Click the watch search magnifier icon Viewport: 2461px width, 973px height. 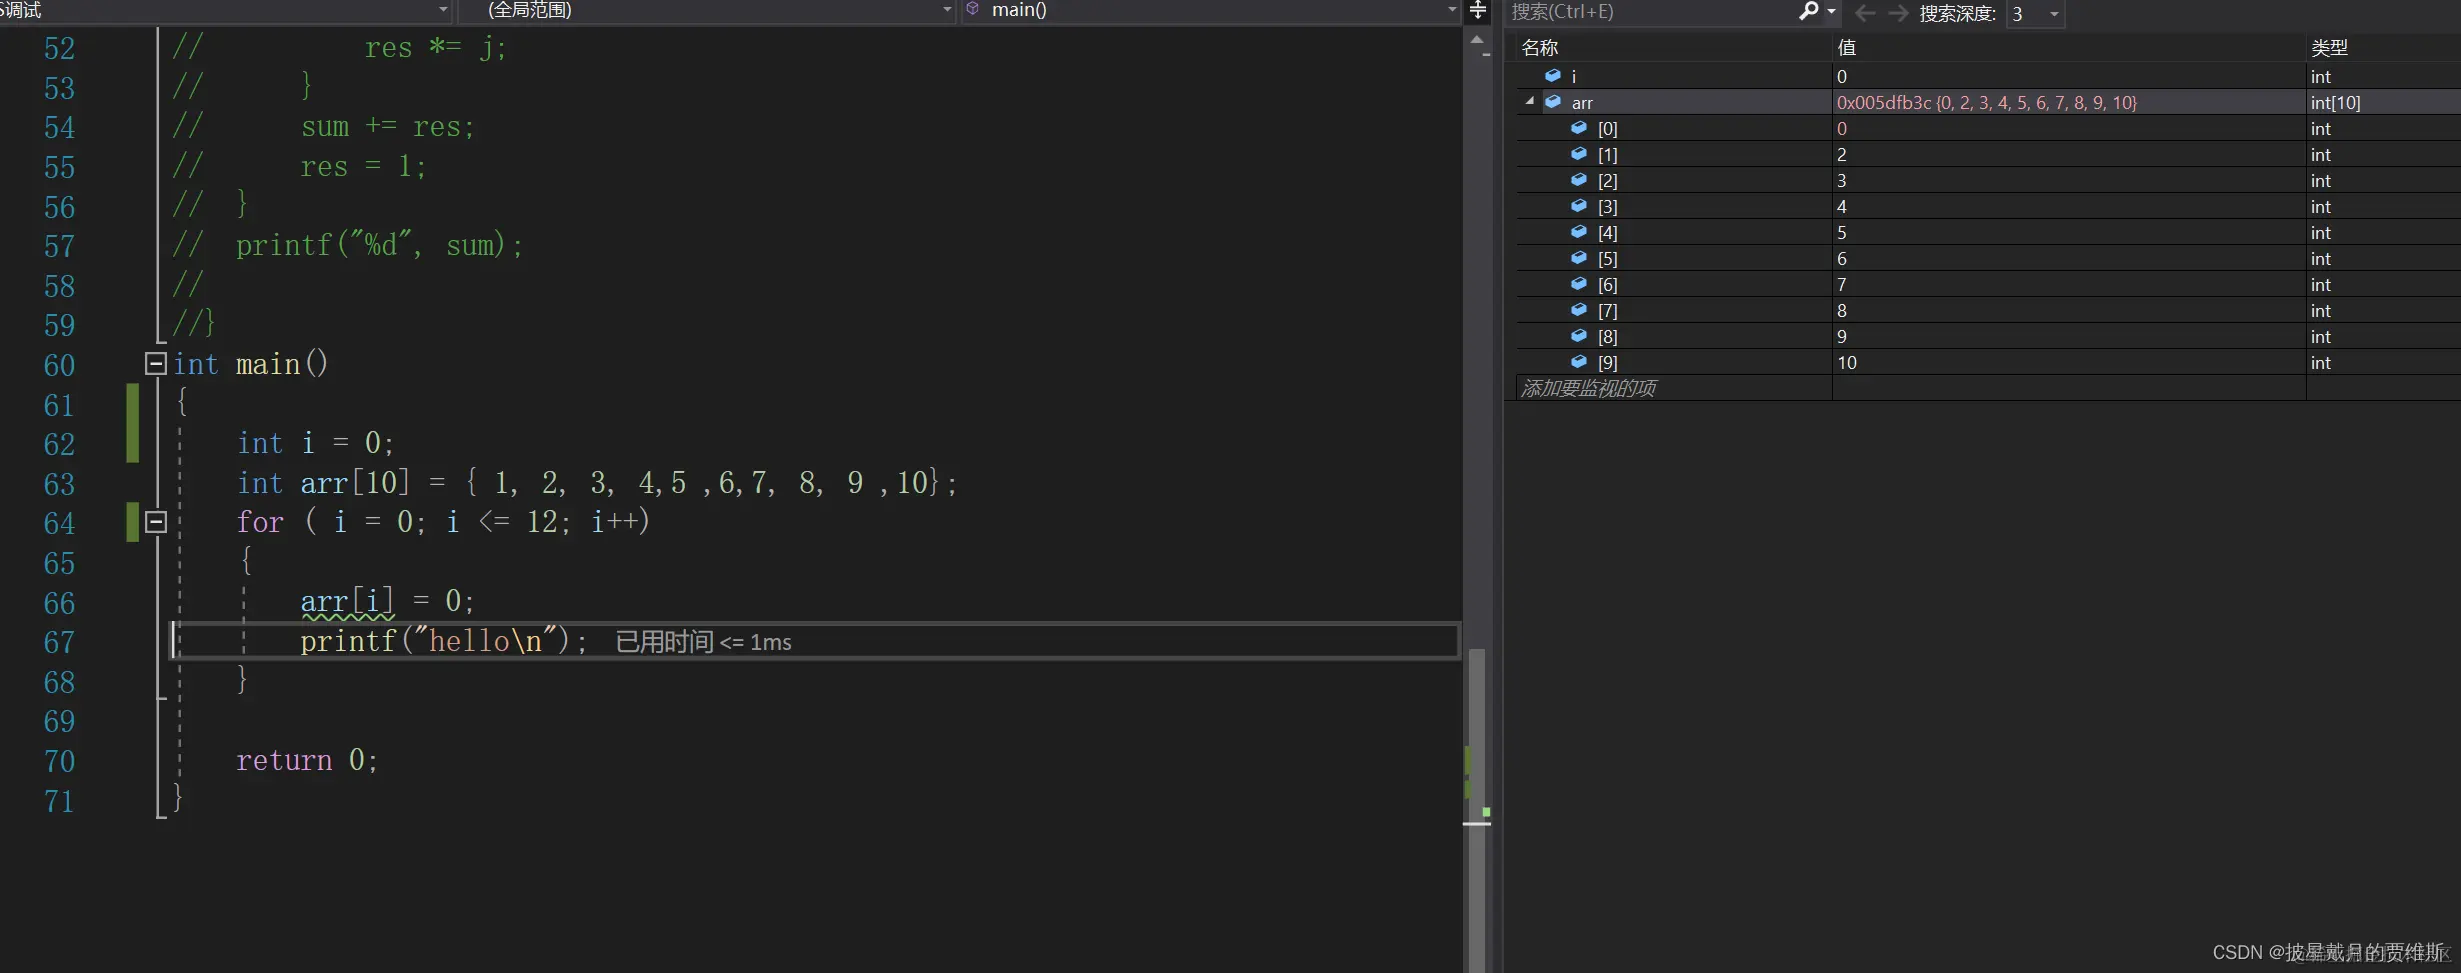[1808, 11]
